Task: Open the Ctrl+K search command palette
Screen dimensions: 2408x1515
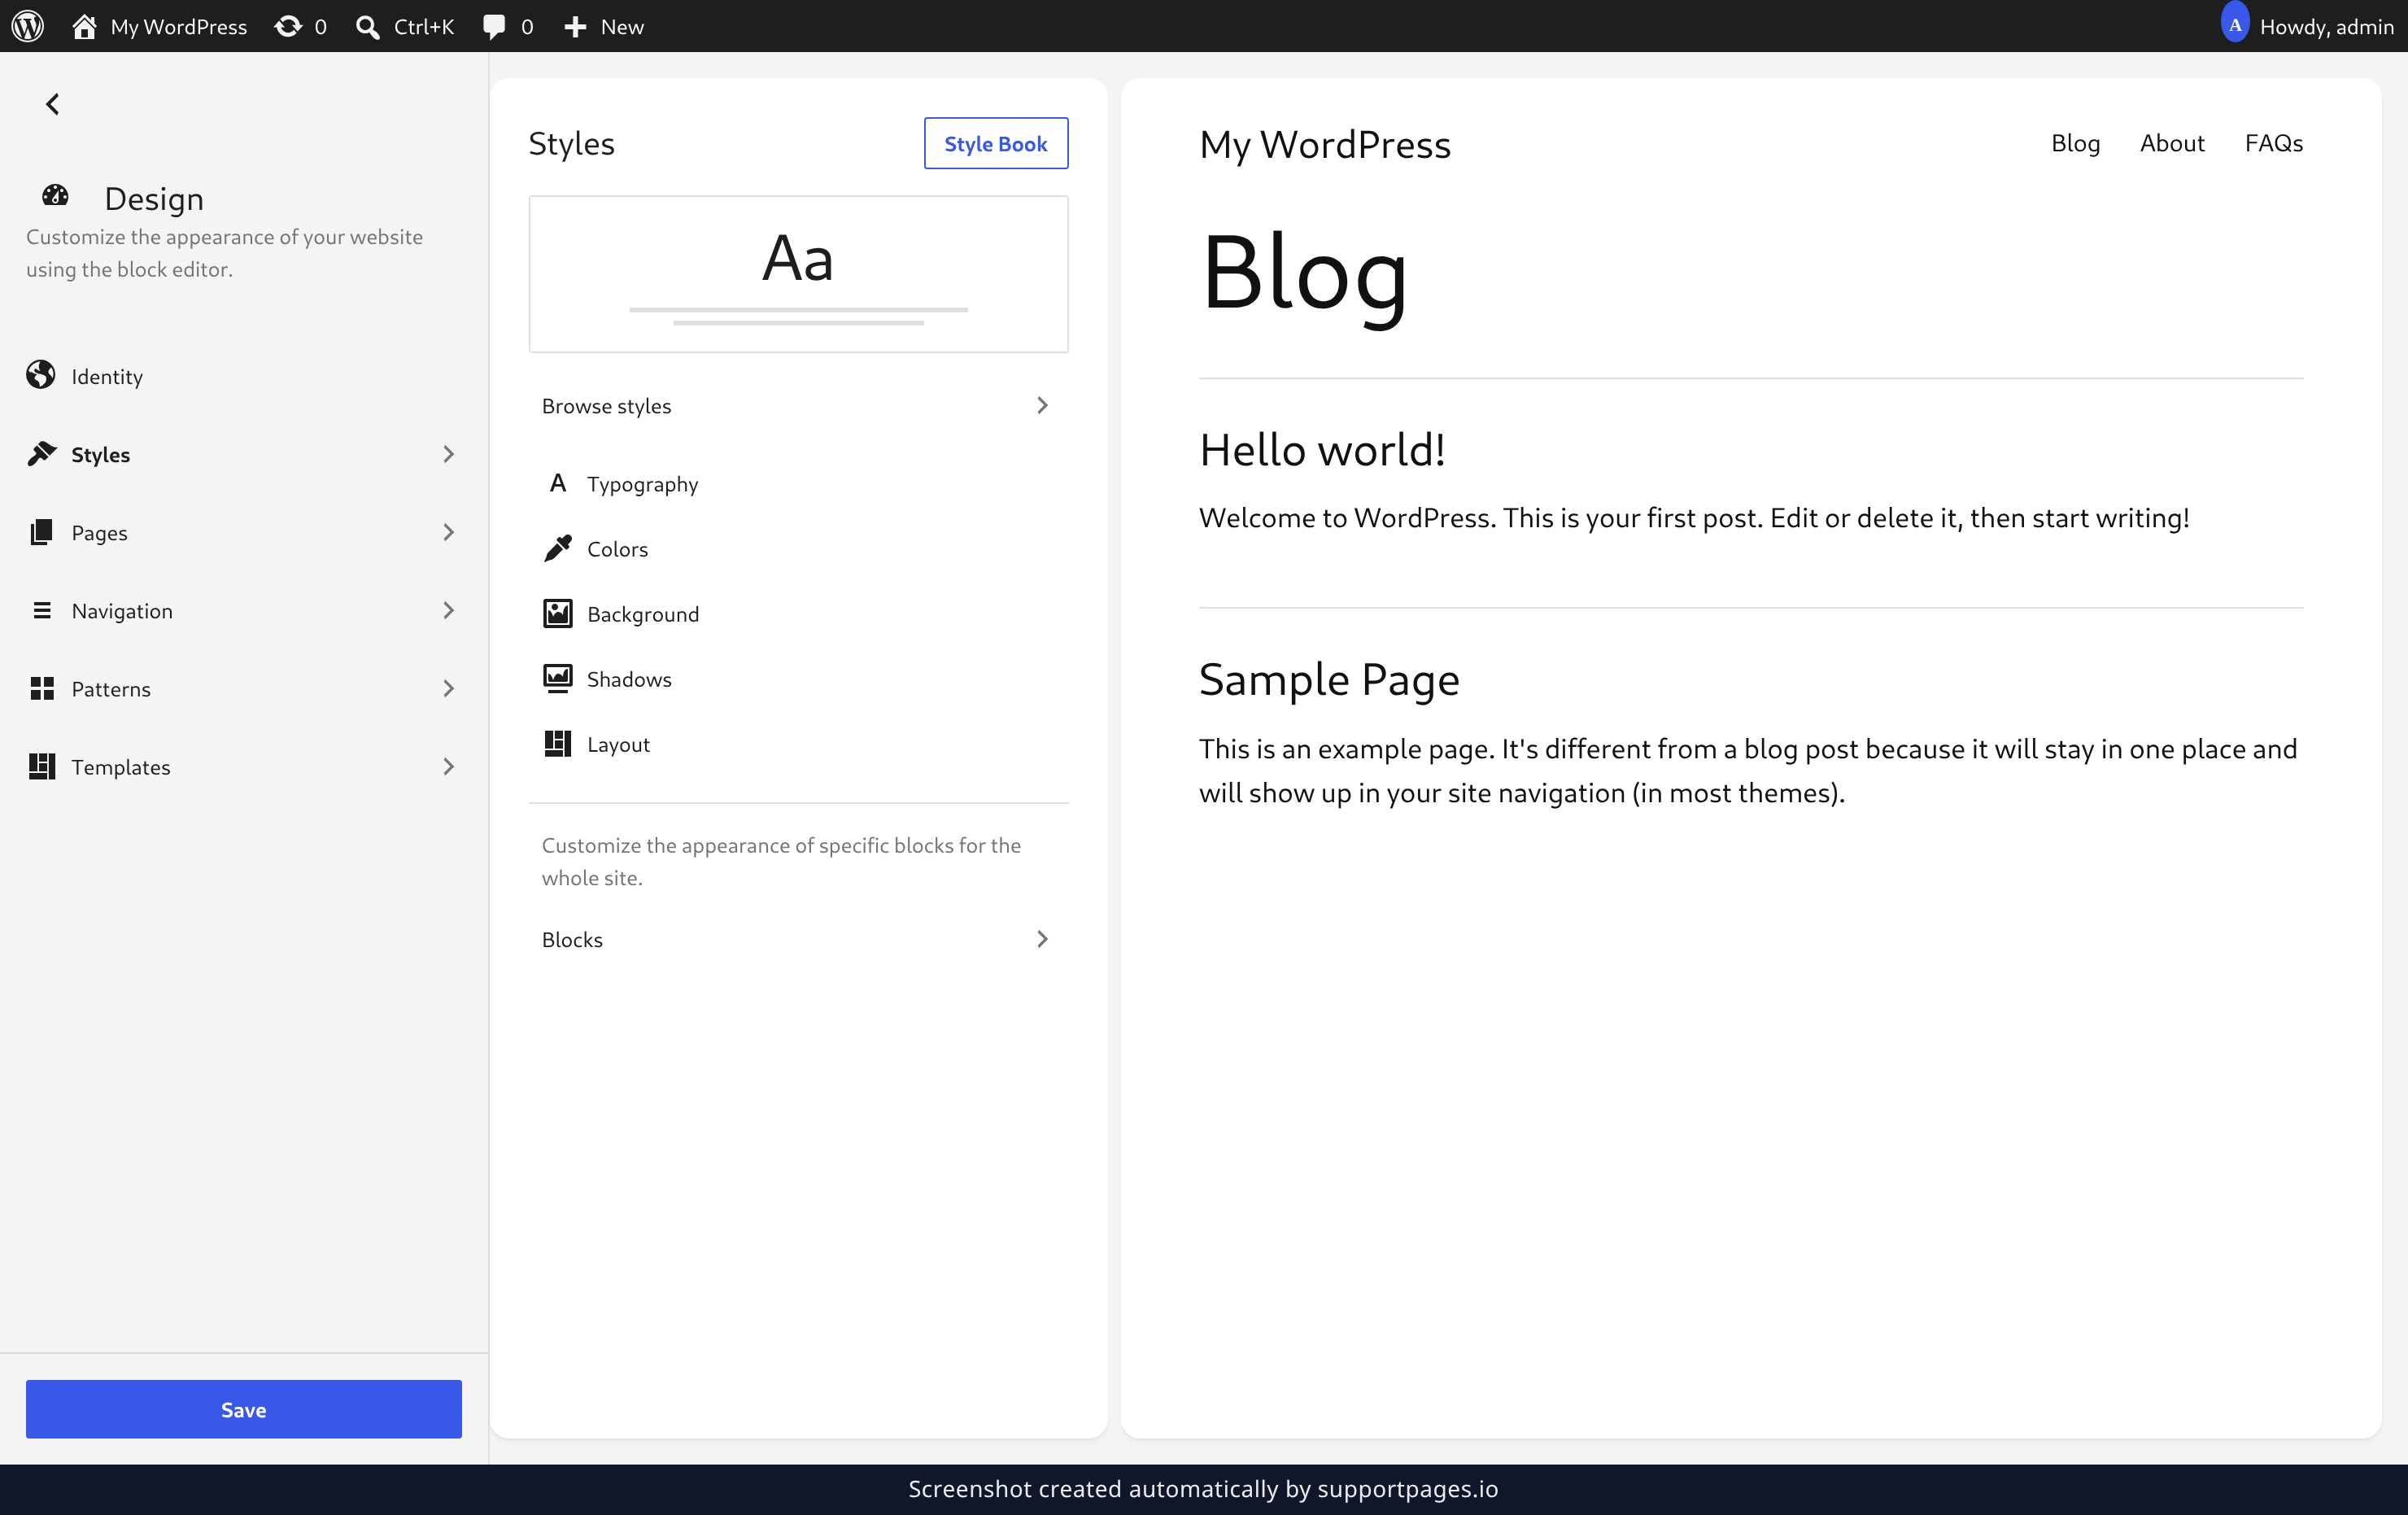Action: coord(405,26)
